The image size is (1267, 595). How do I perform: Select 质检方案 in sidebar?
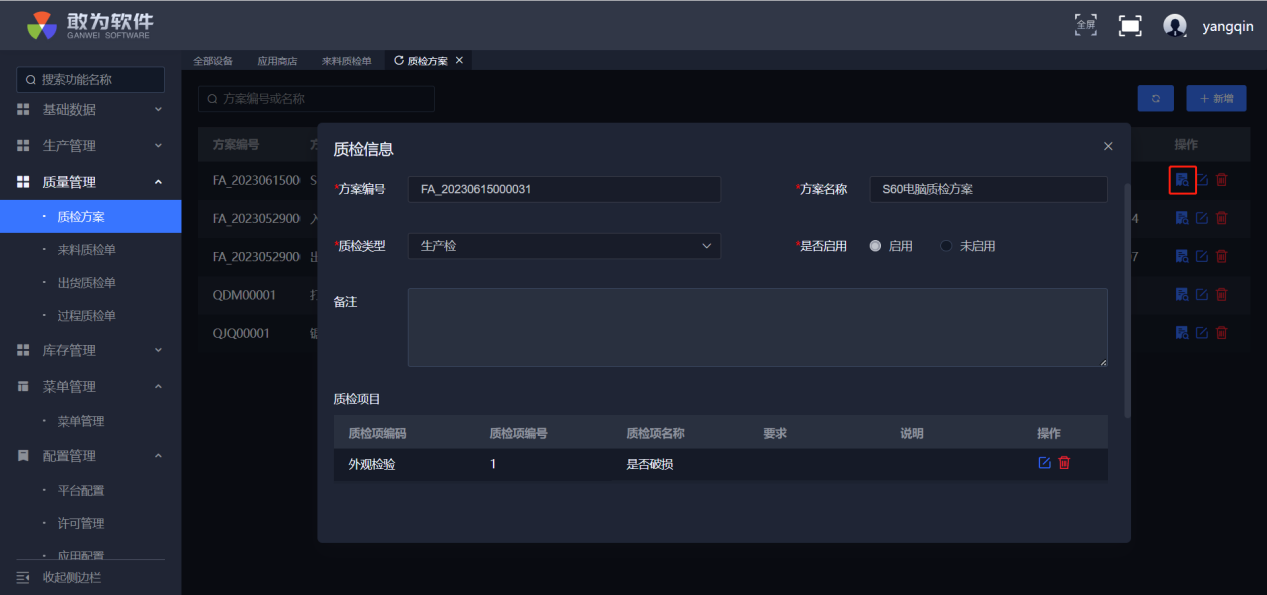pyautogui.click(x=90, y=216)
